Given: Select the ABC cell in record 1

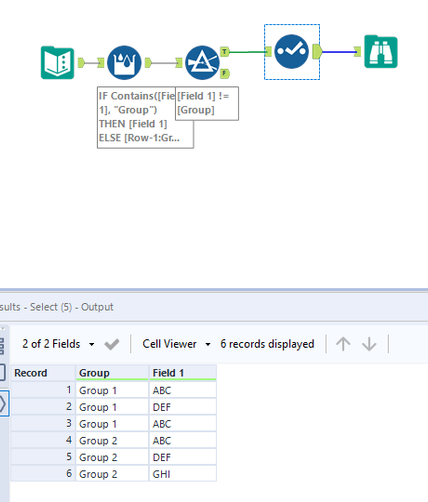Looking at the screenshot, I should (x=183, y=390).
